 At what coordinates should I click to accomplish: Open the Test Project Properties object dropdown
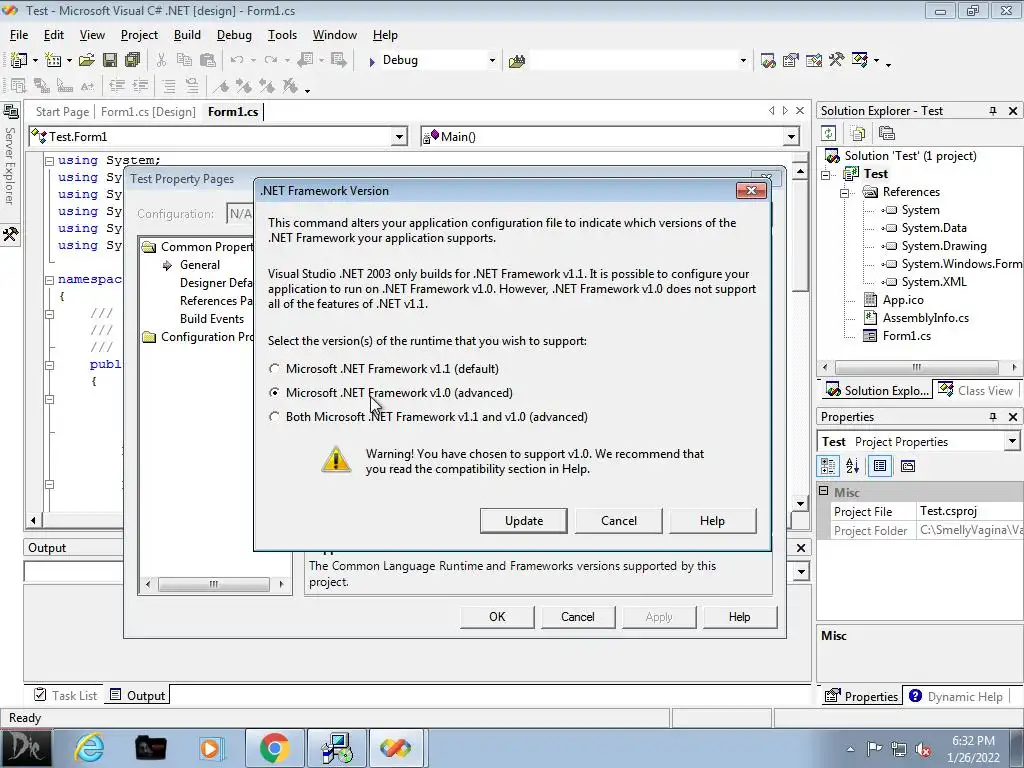[x=1012, y=441]
